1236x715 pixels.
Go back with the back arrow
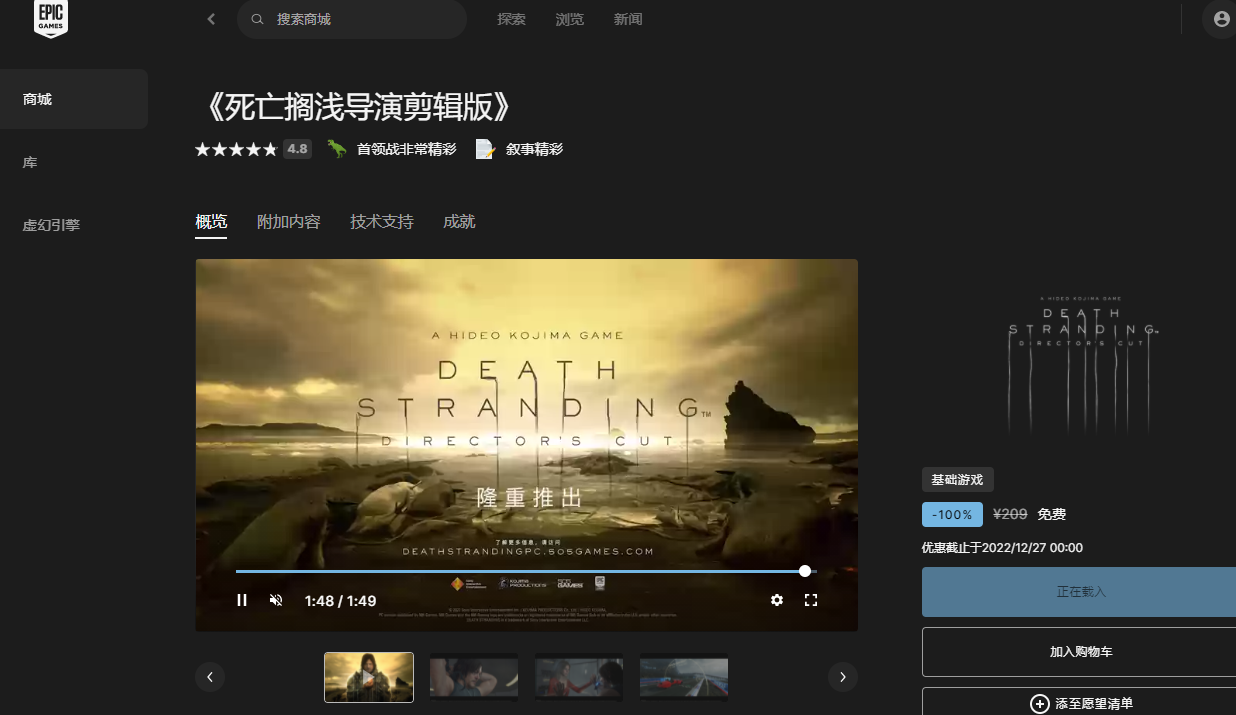click(x=211, y=19)
